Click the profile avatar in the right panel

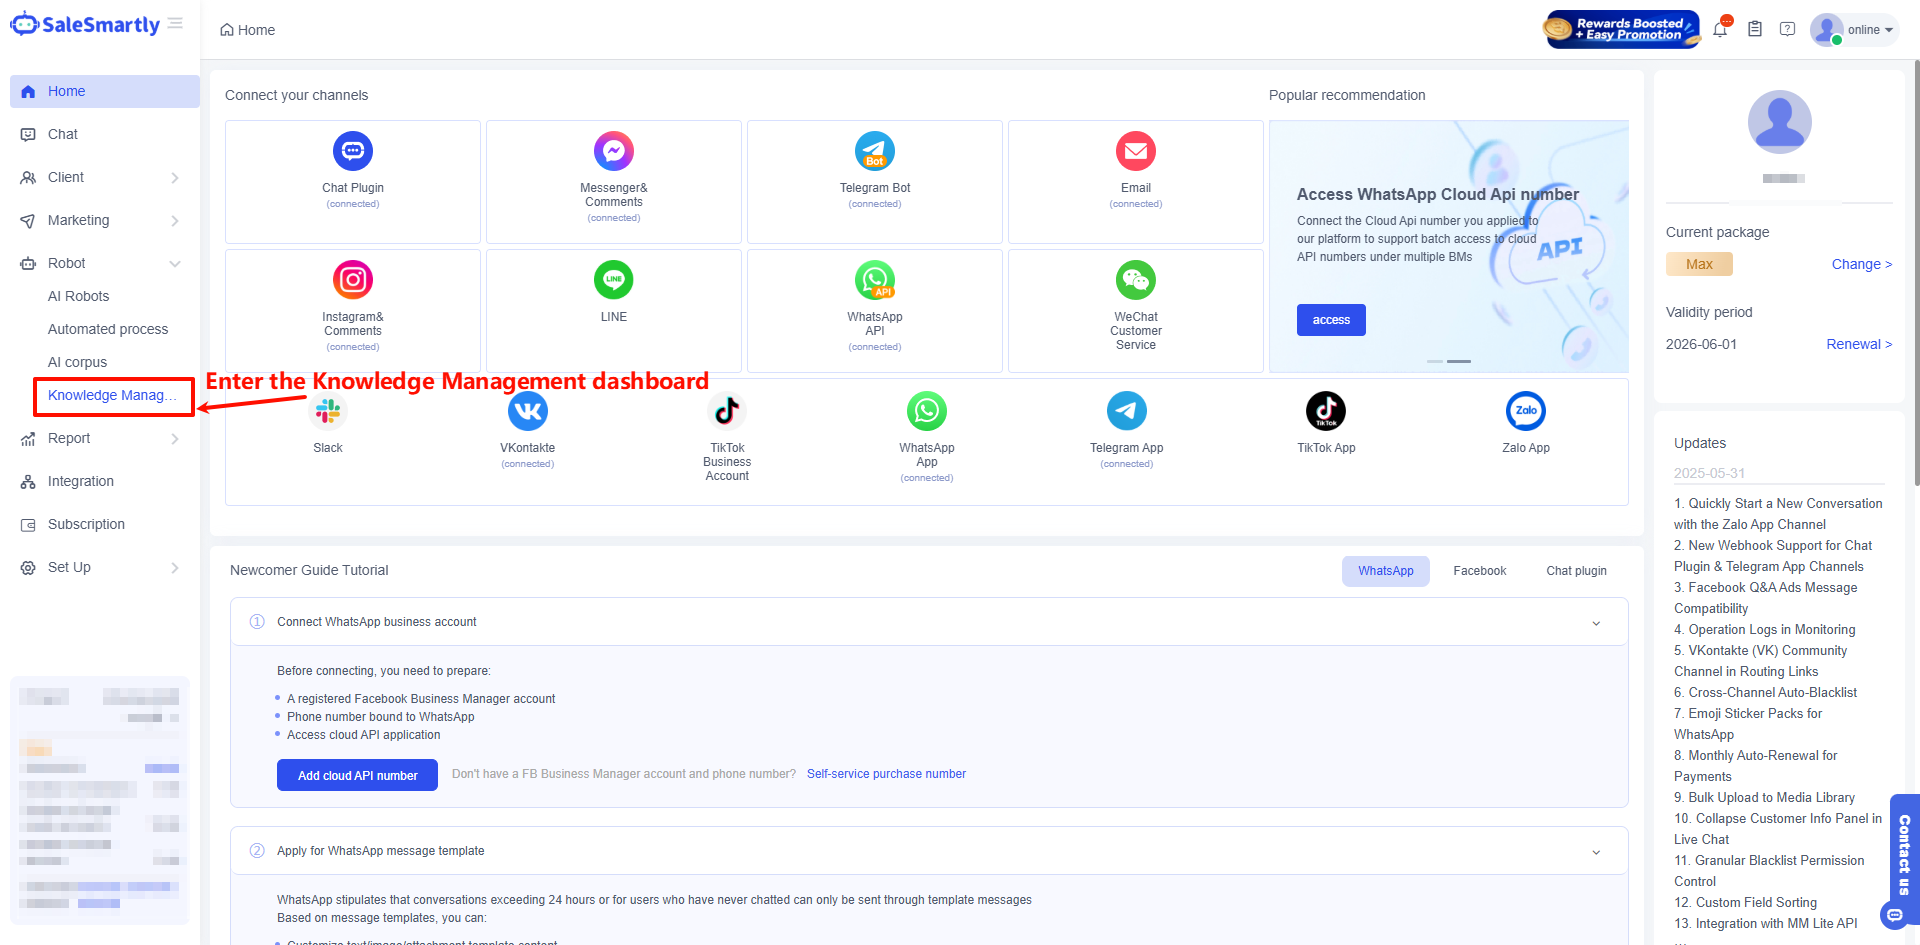pos(1780,122)
